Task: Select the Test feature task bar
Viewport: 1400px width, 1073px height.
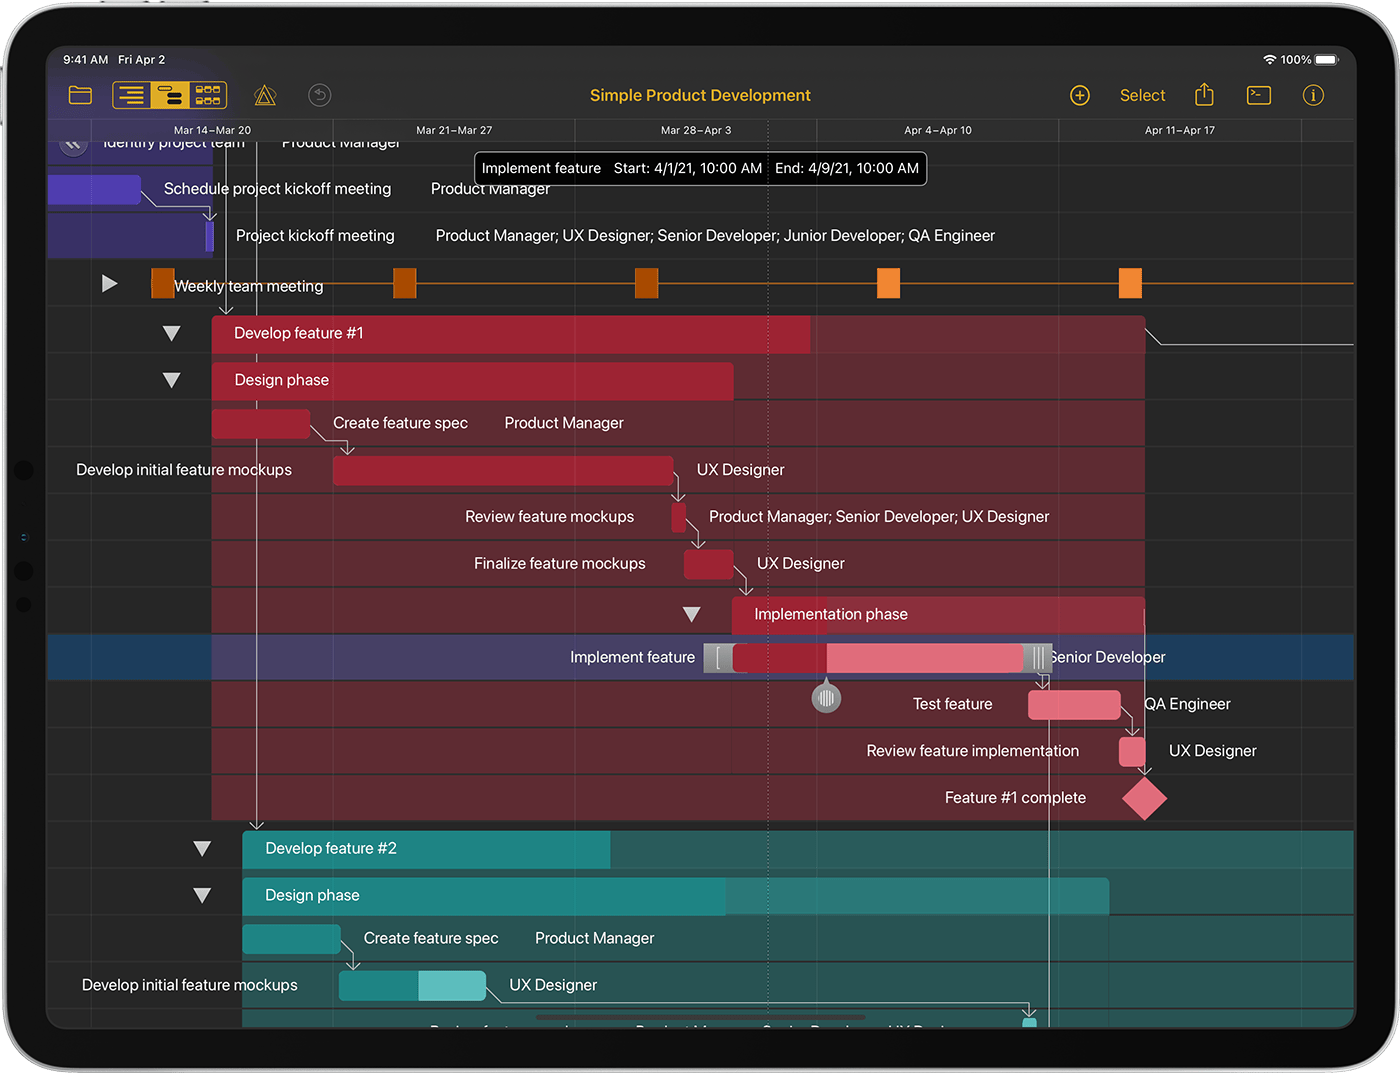Action: (1074, 705)
